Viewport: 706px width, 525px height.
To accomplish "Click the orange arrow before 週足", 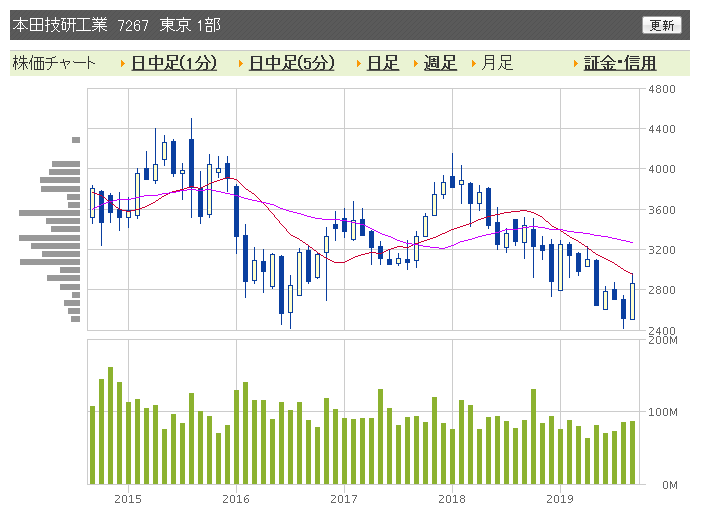I will (416, 63).
